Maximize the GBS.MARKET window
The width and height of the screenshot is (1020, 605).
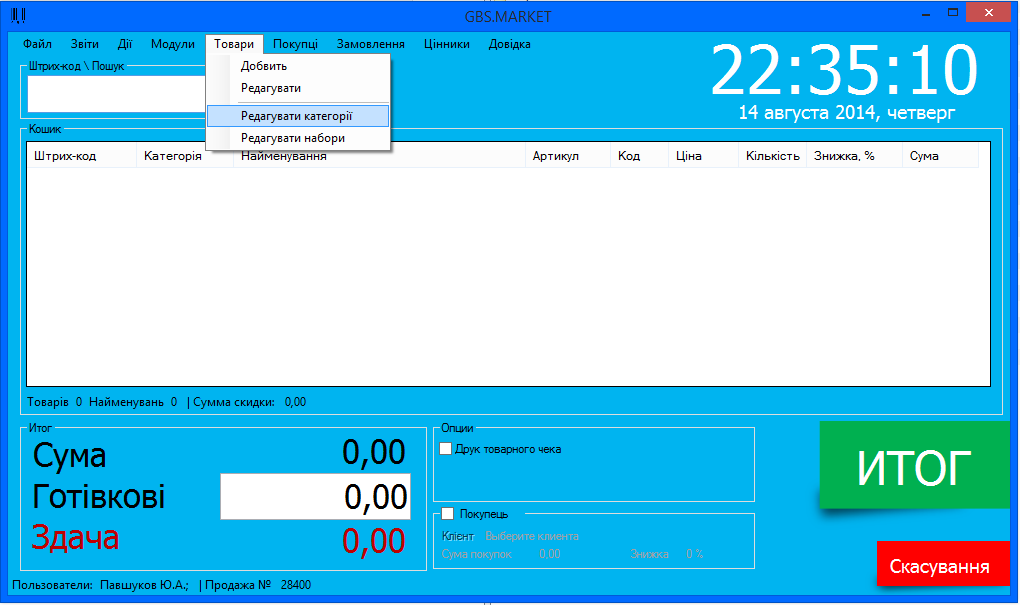click(x=953, y=12)
